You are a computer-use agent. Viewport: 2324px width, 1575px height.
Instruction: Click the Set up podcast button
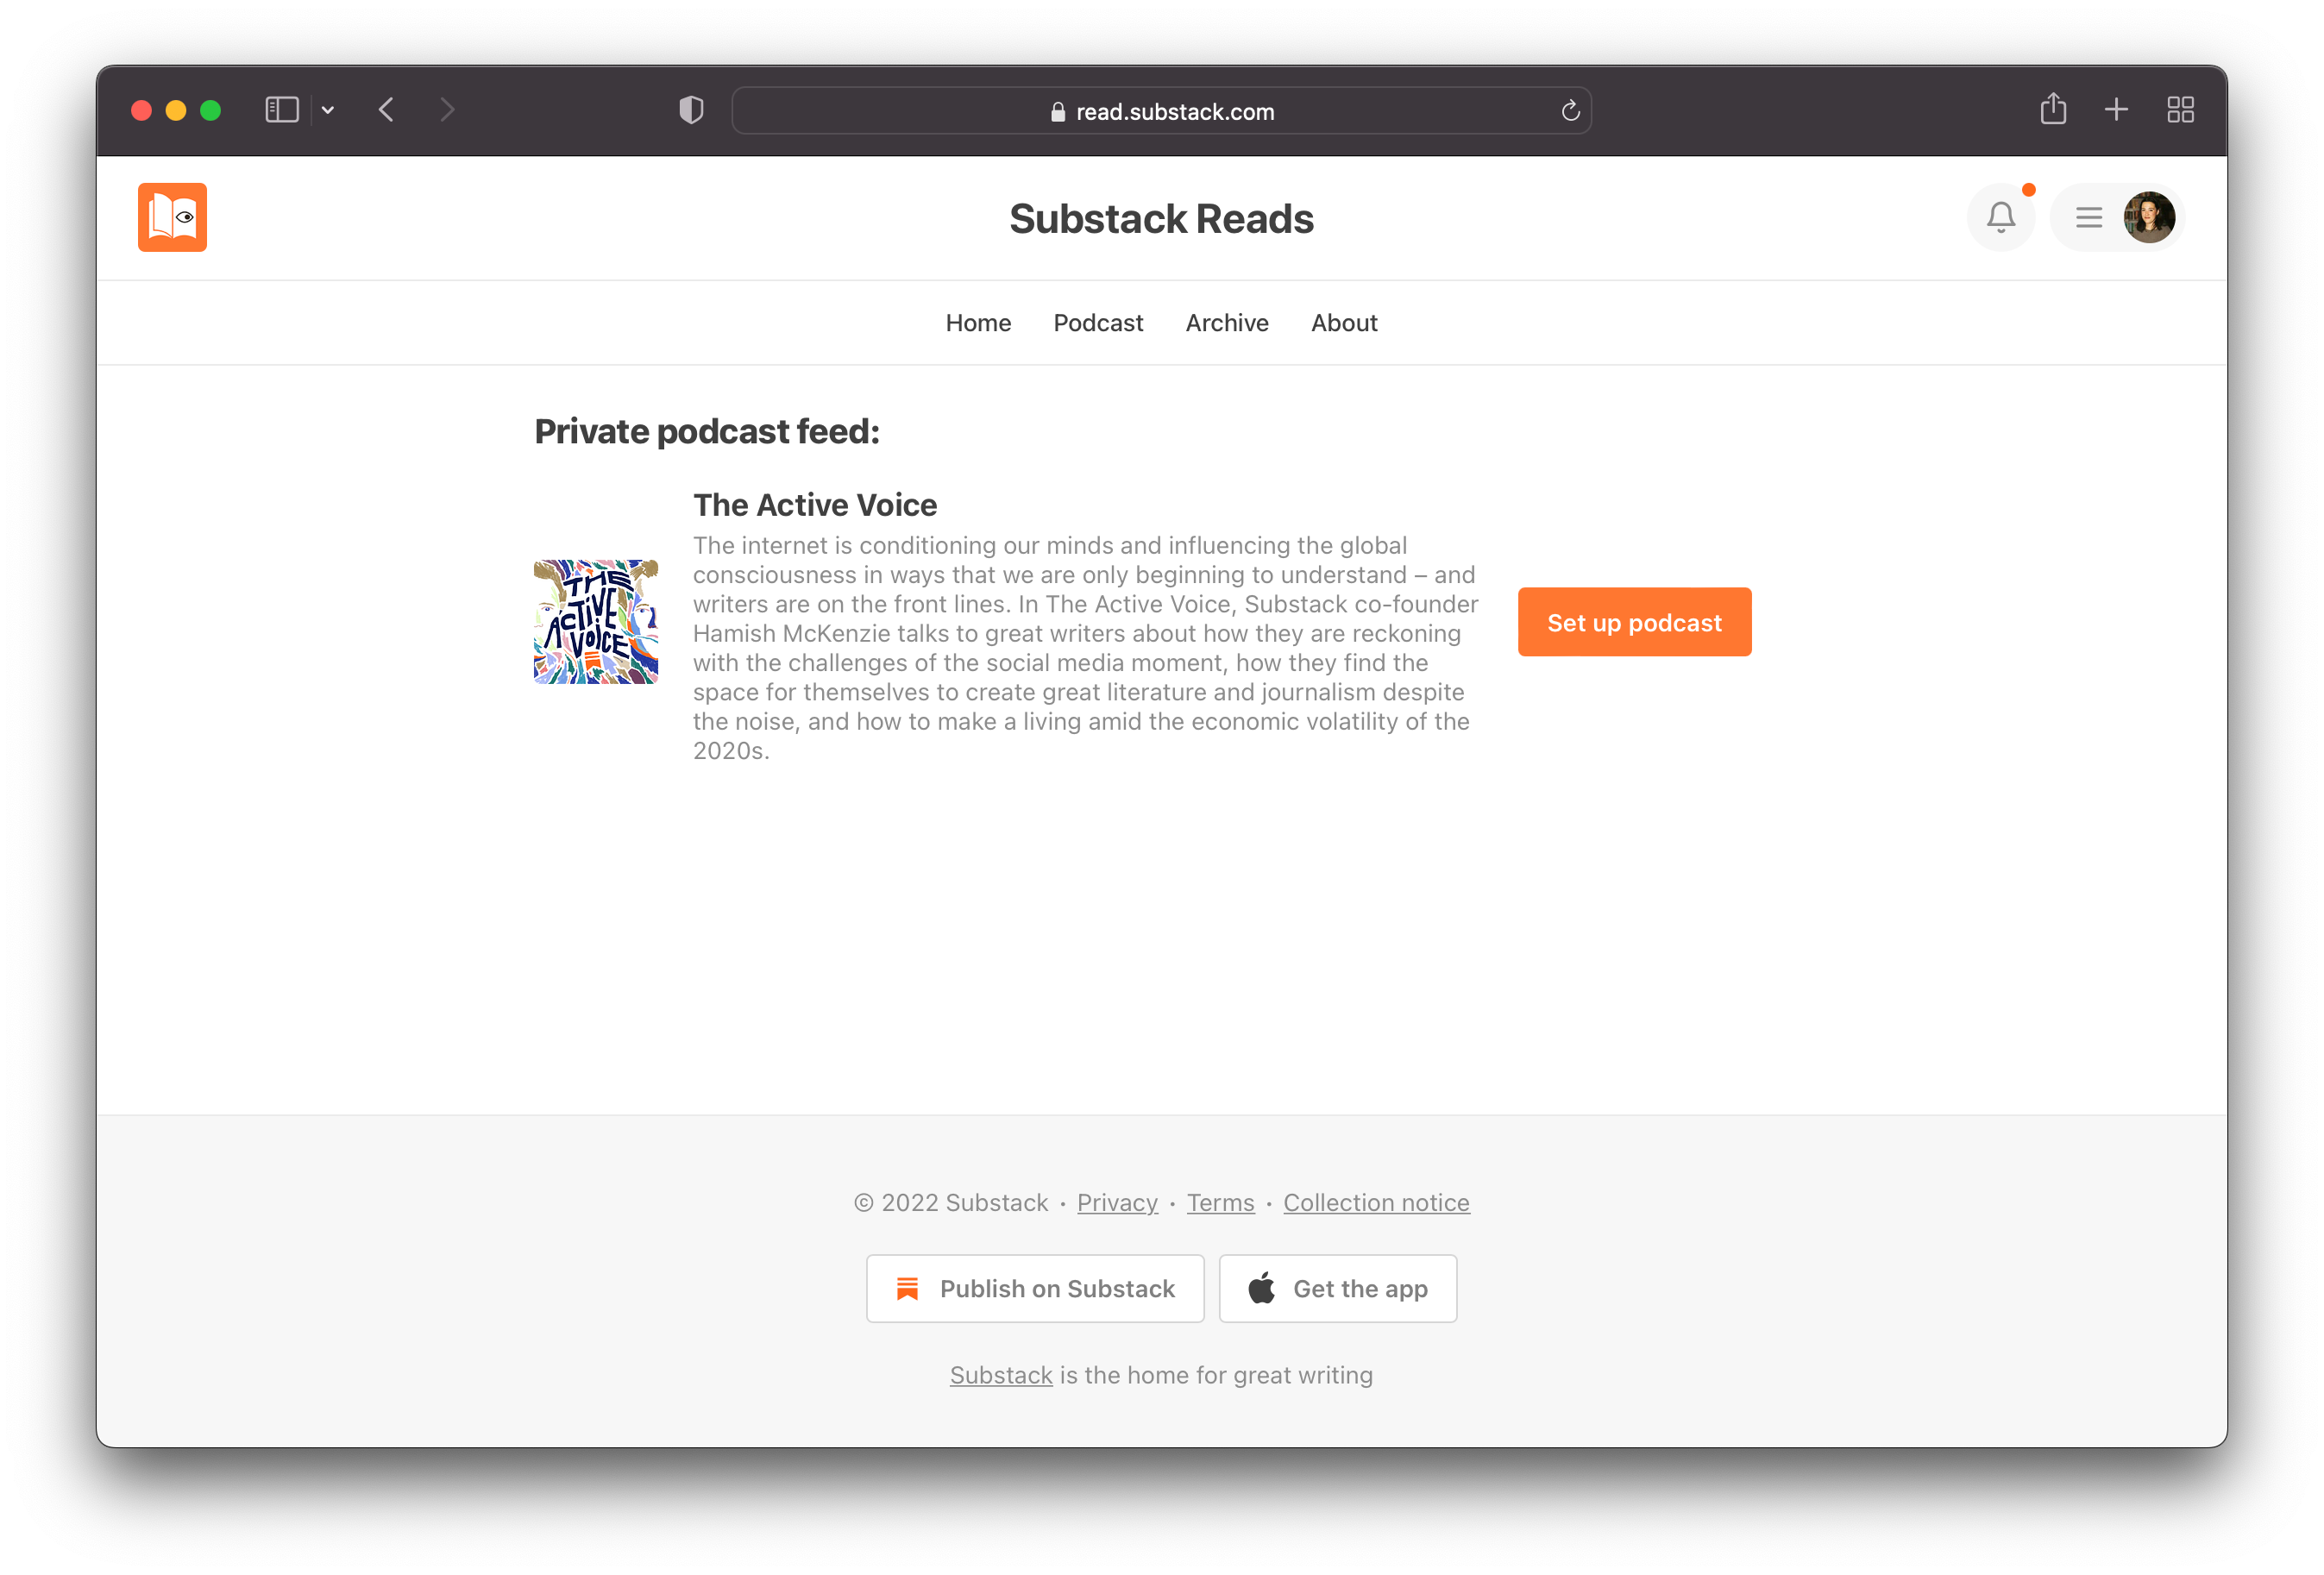click(1633, 620)
